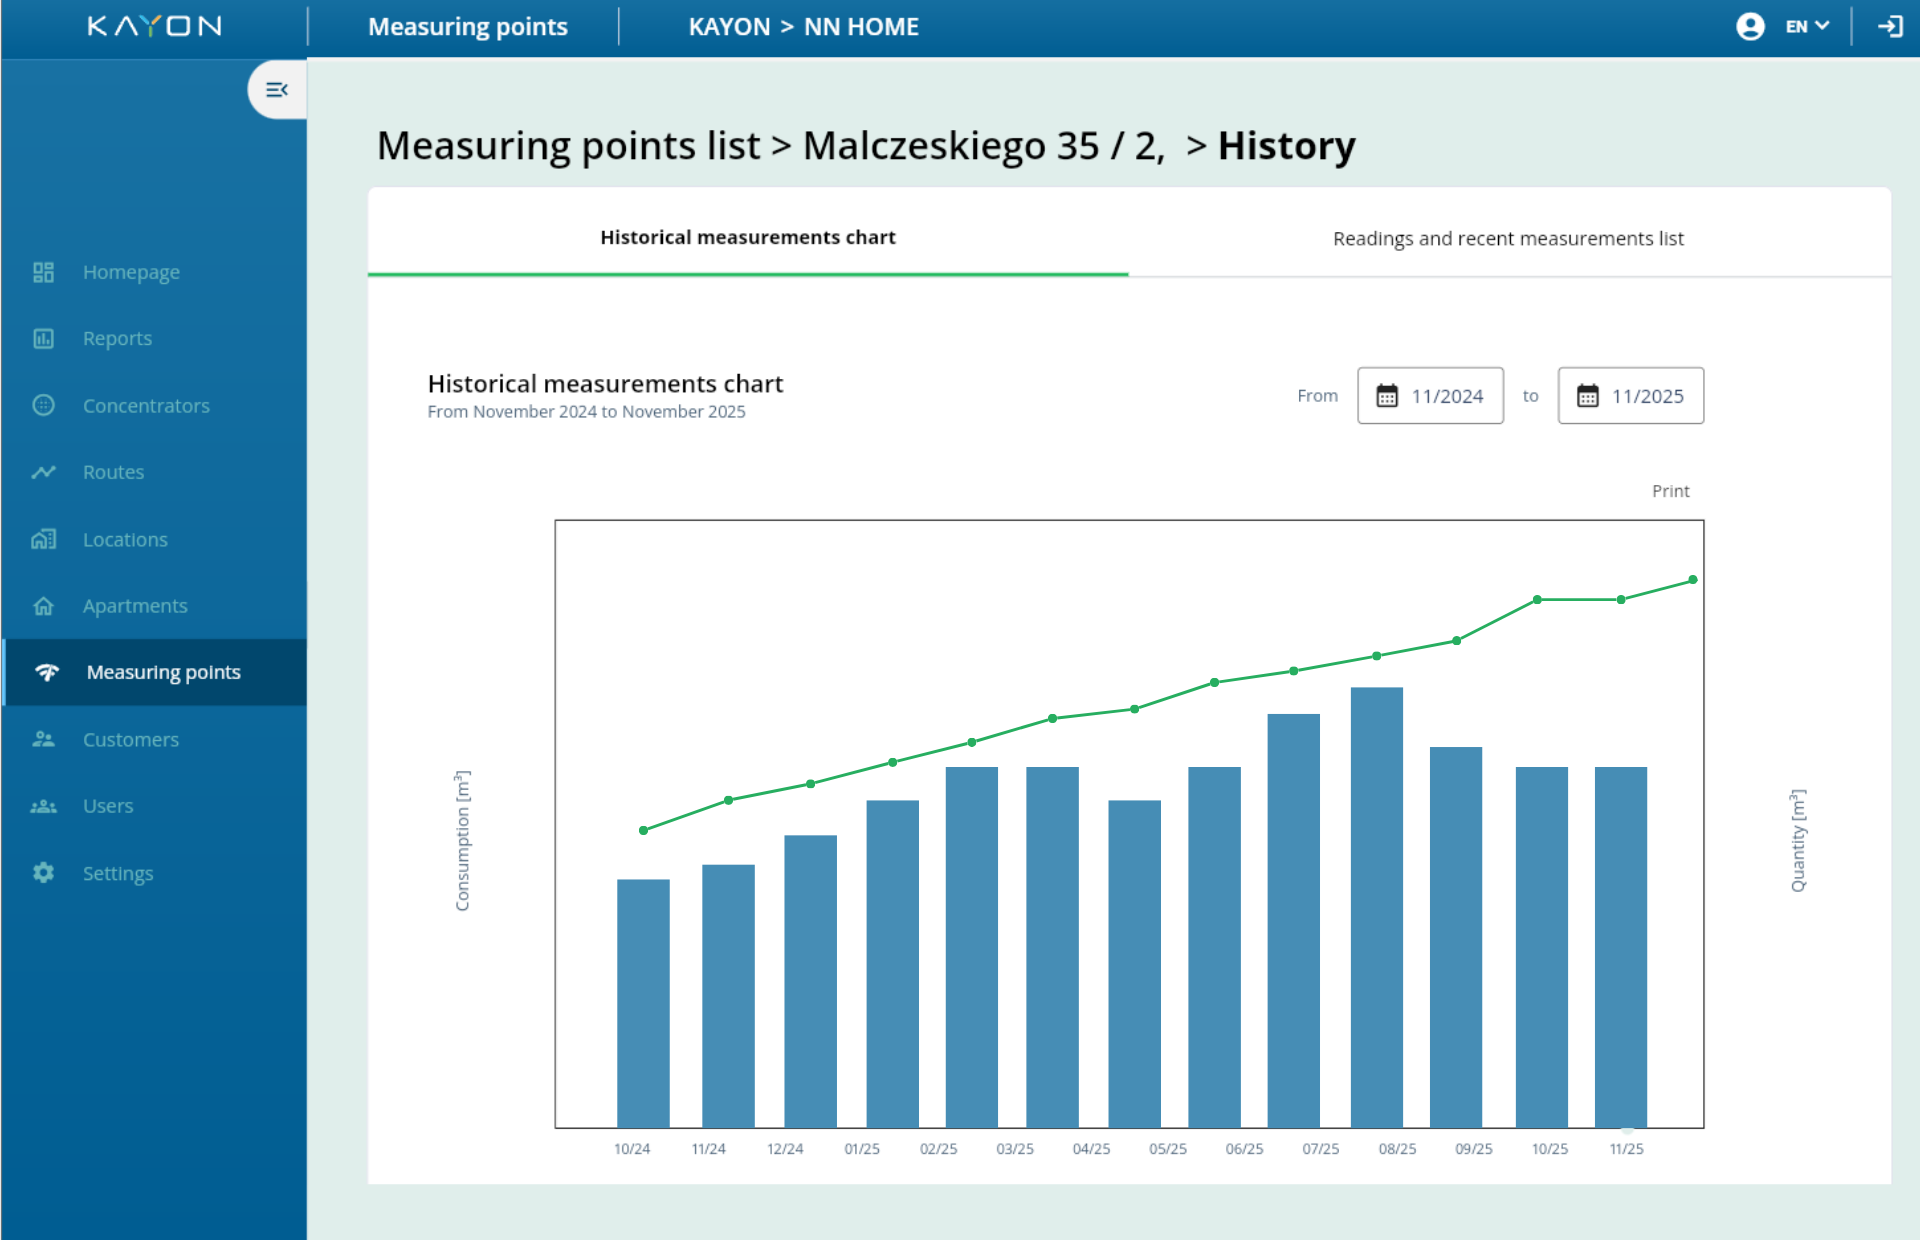Switch to Readings and recent measurements list tab
Image resolution: width=1920 pixels, height=1240 pixels.
coord(1508,239)
